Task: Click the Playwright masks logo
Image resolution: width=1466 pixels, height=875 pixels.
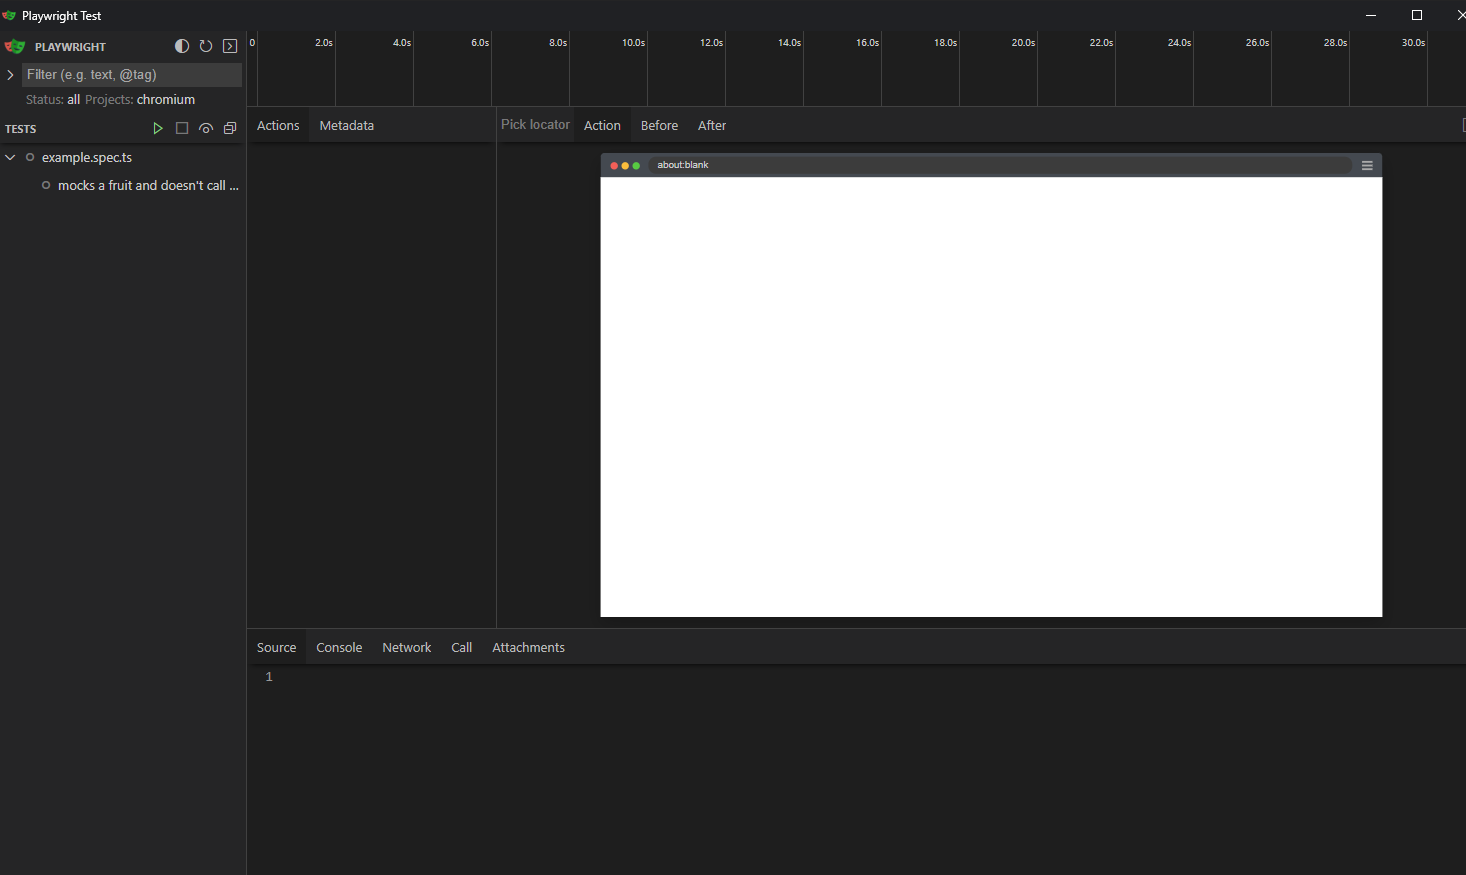Action: (x=14, y=46)
